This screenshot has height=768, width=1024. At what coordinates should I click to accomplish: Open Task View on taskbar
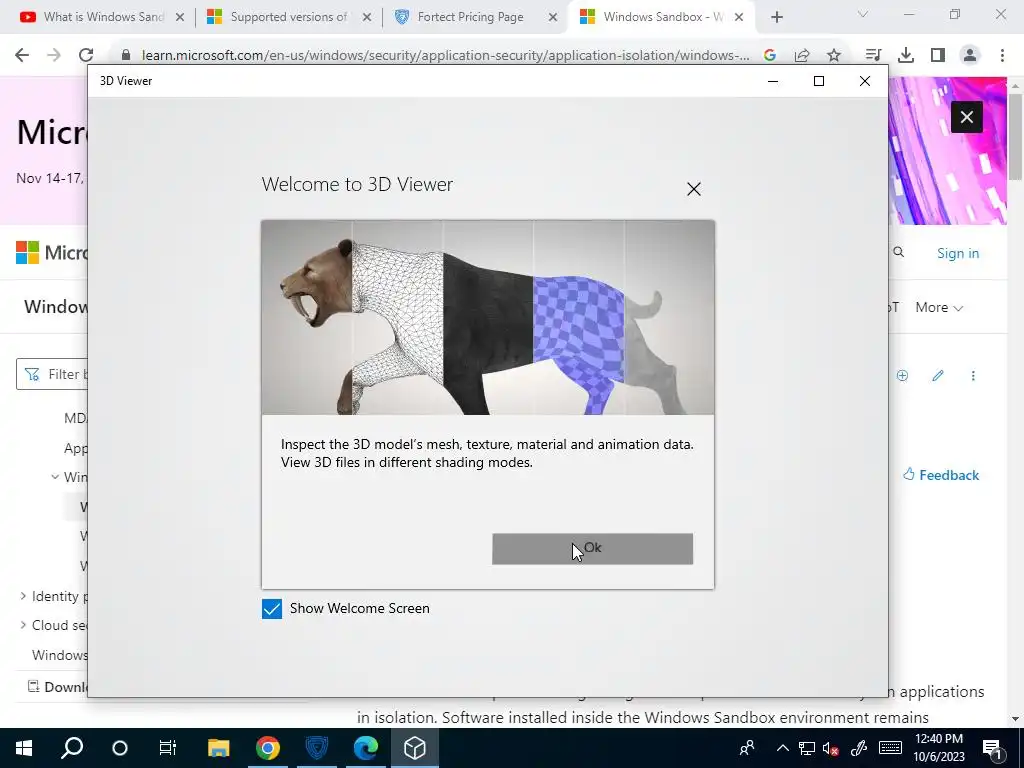pyautogui.click(x=168, y=748)
